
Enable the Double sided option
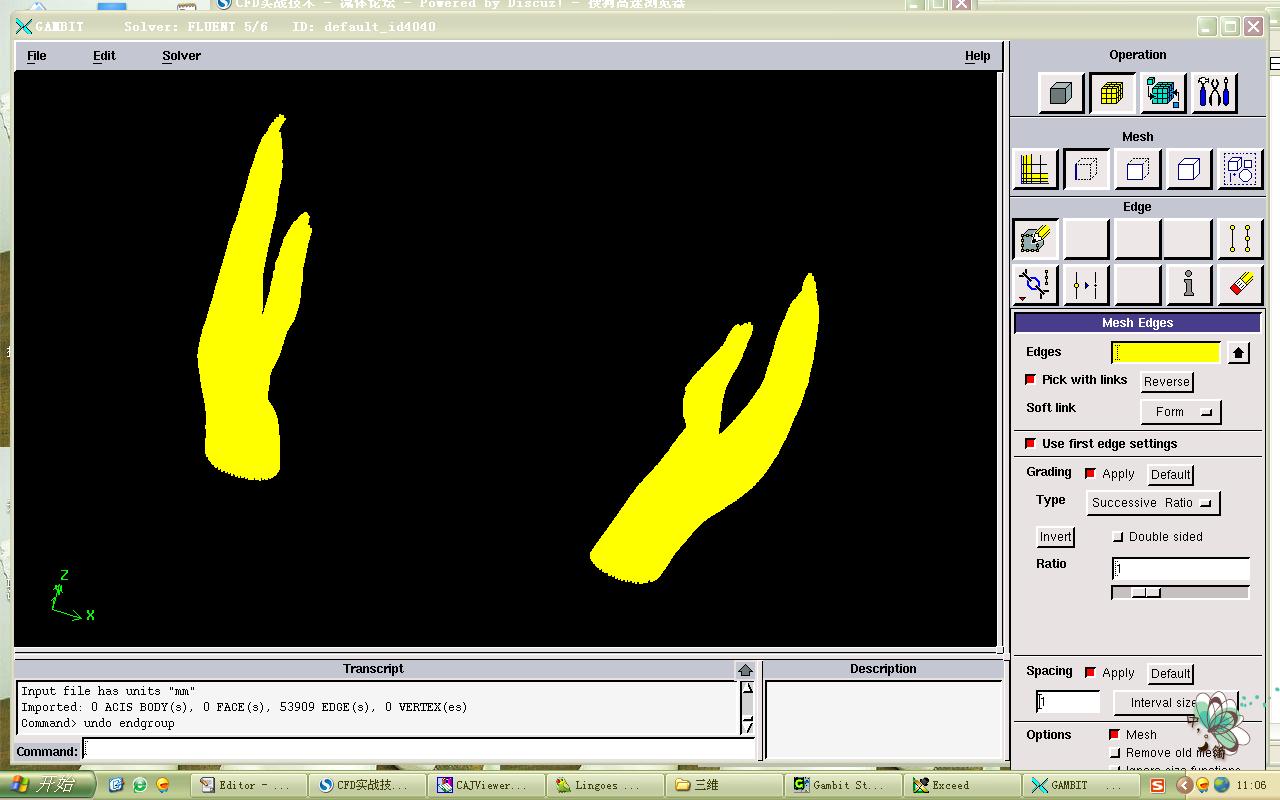point(1118,537)
